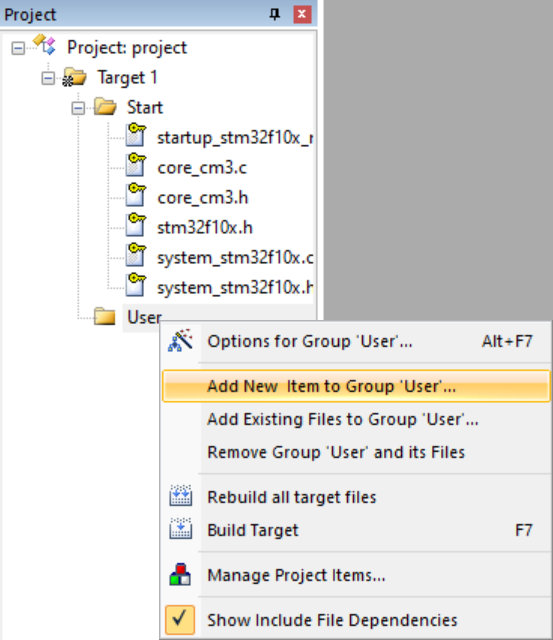
Task: Click the Manage Project Items colored blocks icon
Action: [x=180, y=574]
